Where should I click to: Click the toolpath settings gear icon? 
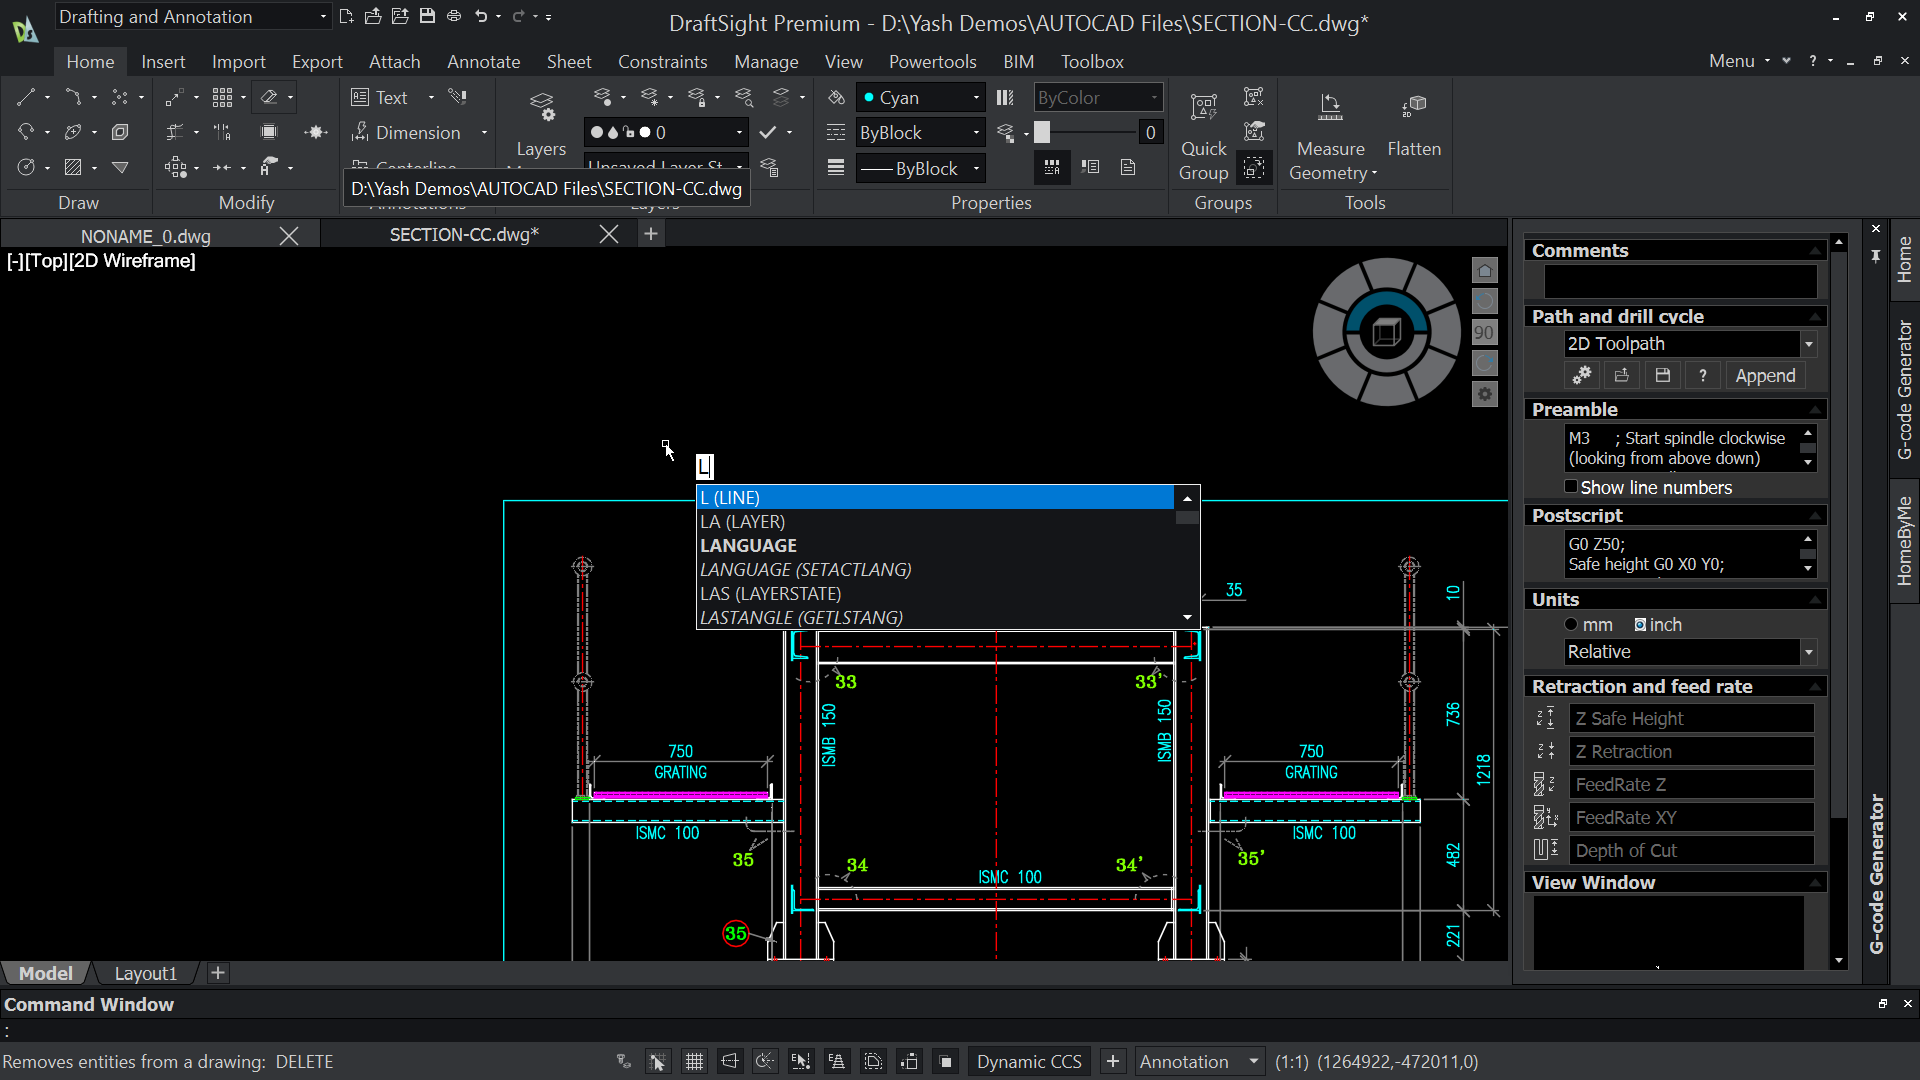(x=1582, y=375)
